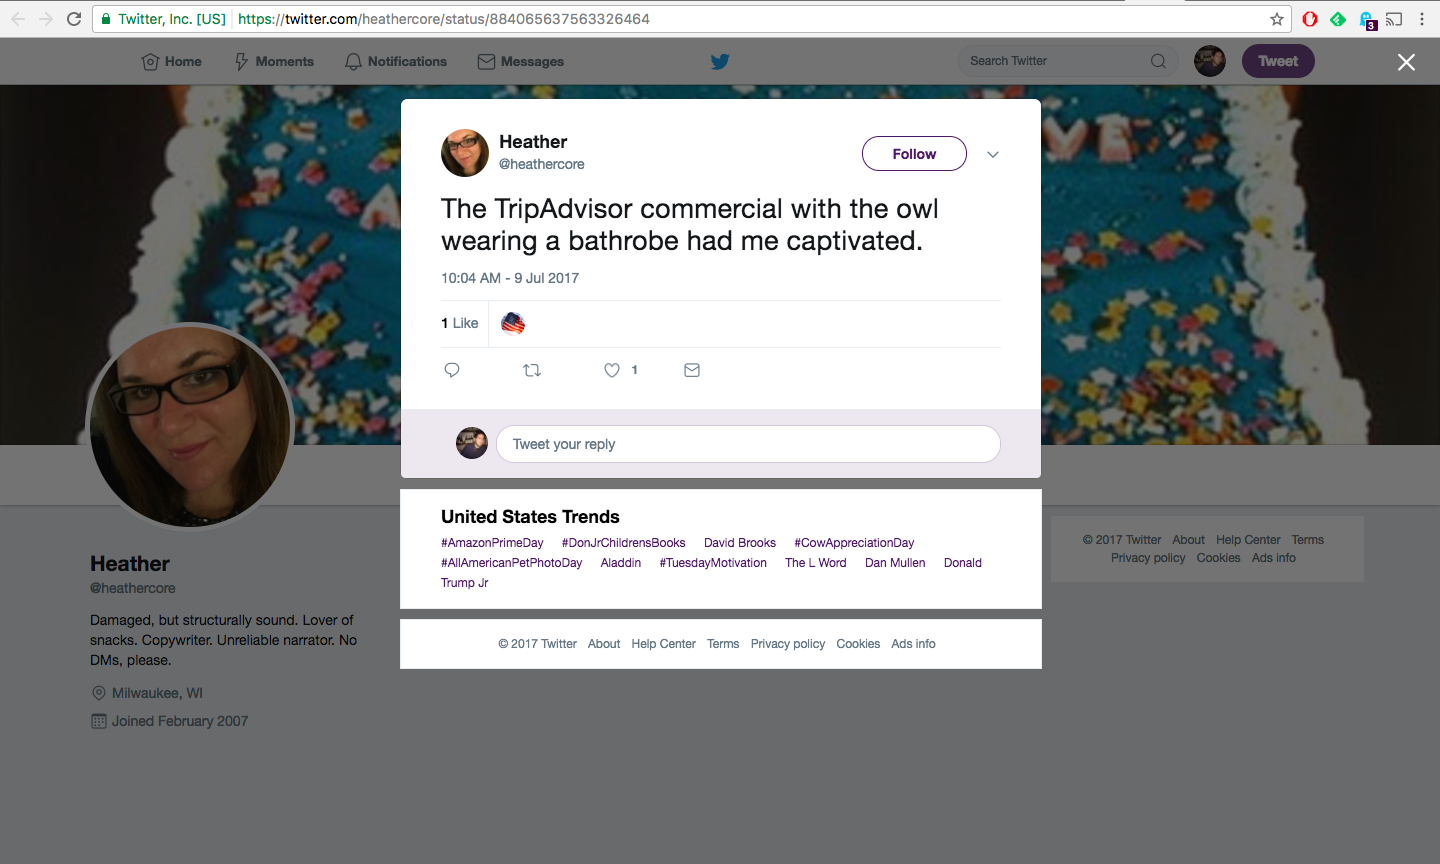Viewport: 1440px width, 864px height.
Task: Send tweet via Direct Message envelope icon
Action: (692, 370)
